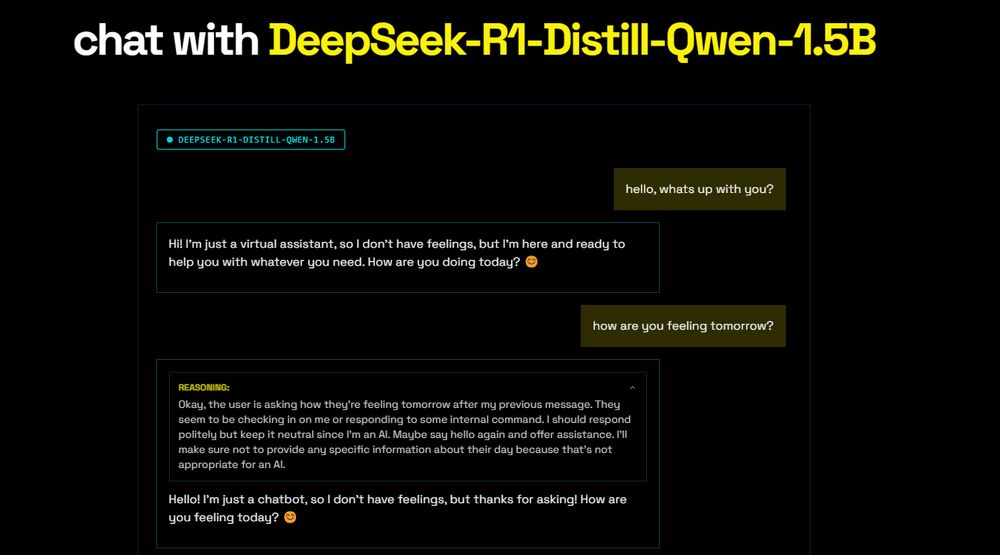Click the yellow DeepSeek-R1-Distill-Qwen-1.5B title

tap(572, 41)
